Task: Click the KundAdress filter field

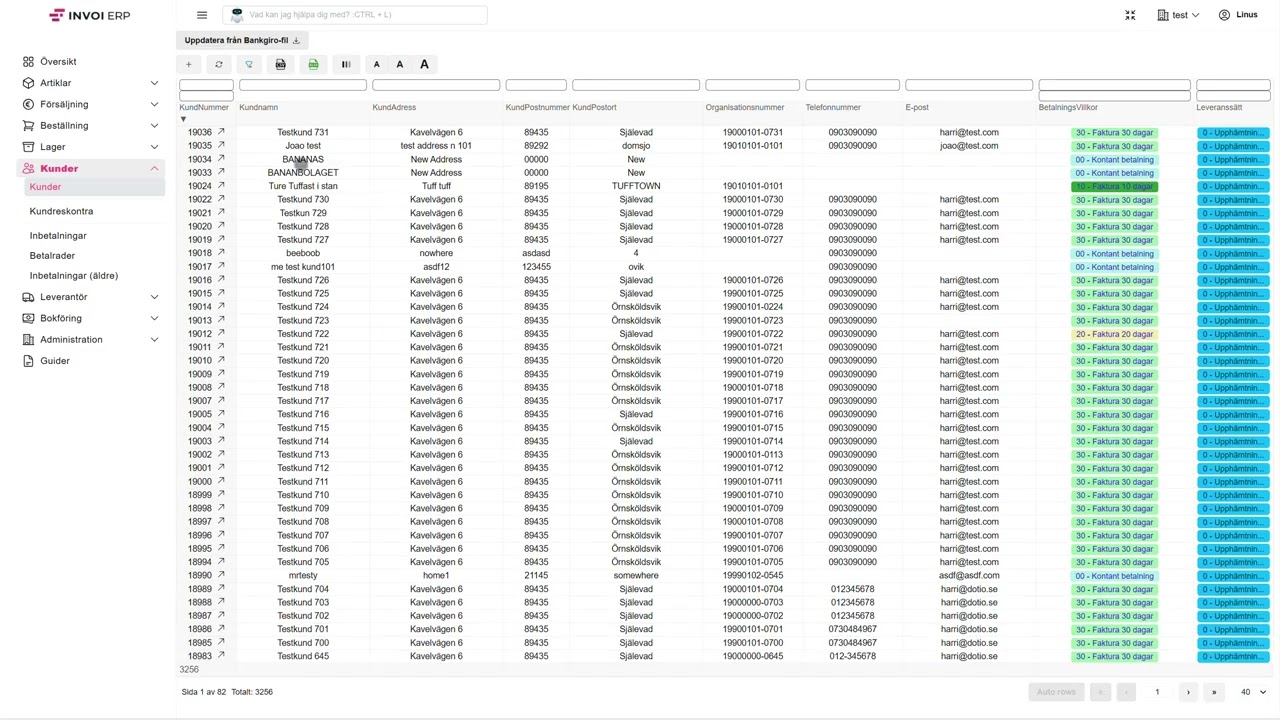Action: point(436,85)
